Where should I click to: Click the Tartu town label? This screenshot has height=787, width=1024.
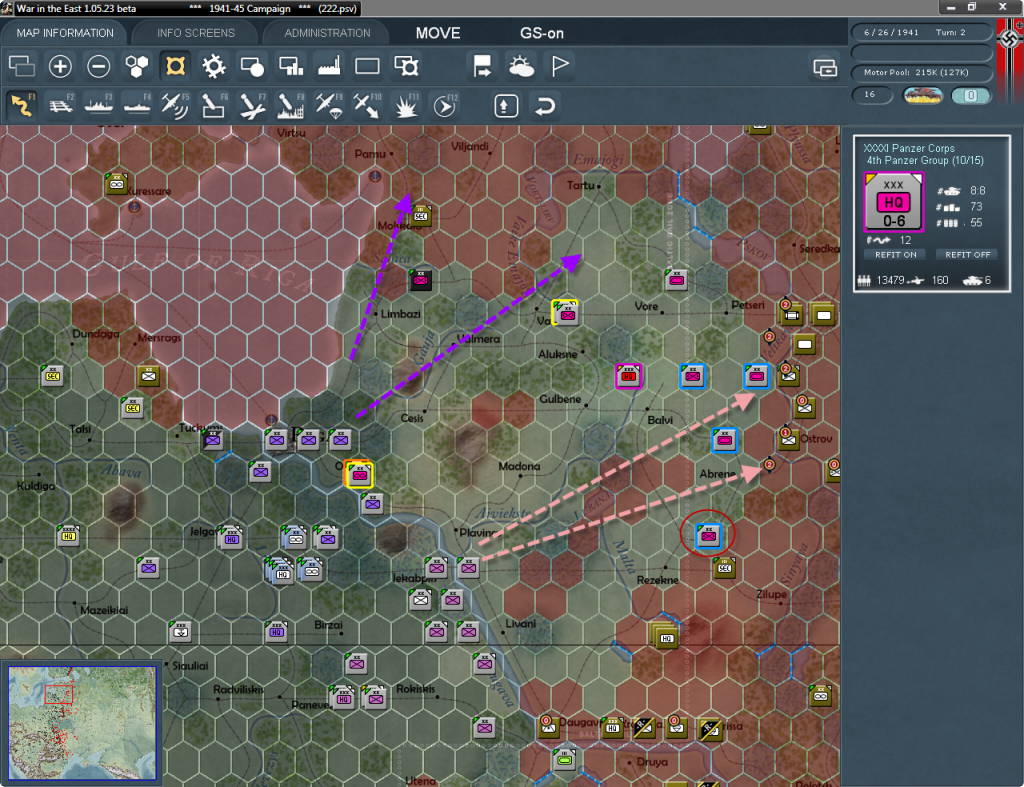point(581,185)
